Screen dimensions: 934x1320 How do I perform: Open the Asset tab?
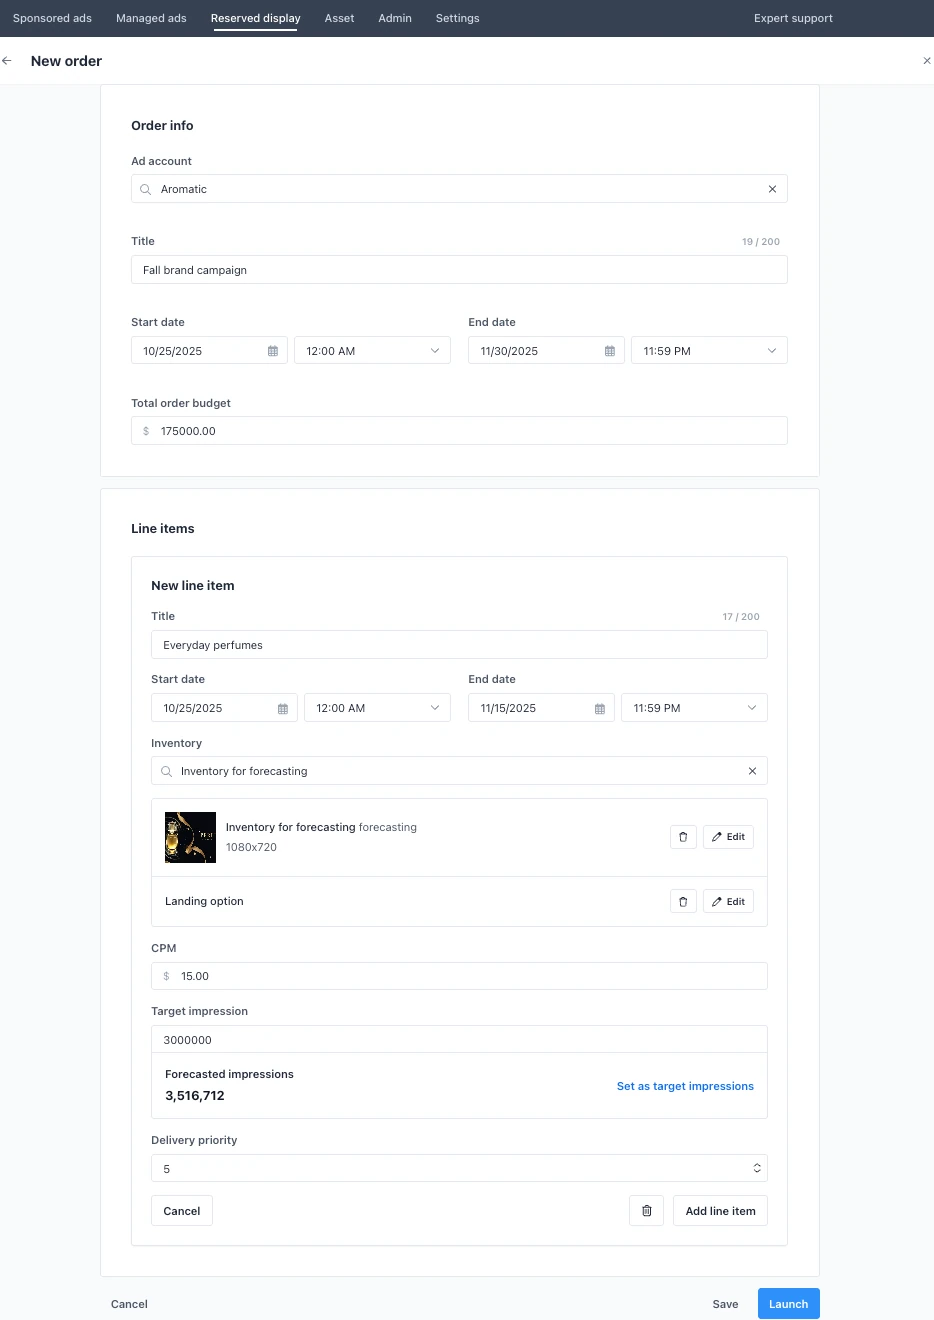pyautogui.click(x=339, y=18)
